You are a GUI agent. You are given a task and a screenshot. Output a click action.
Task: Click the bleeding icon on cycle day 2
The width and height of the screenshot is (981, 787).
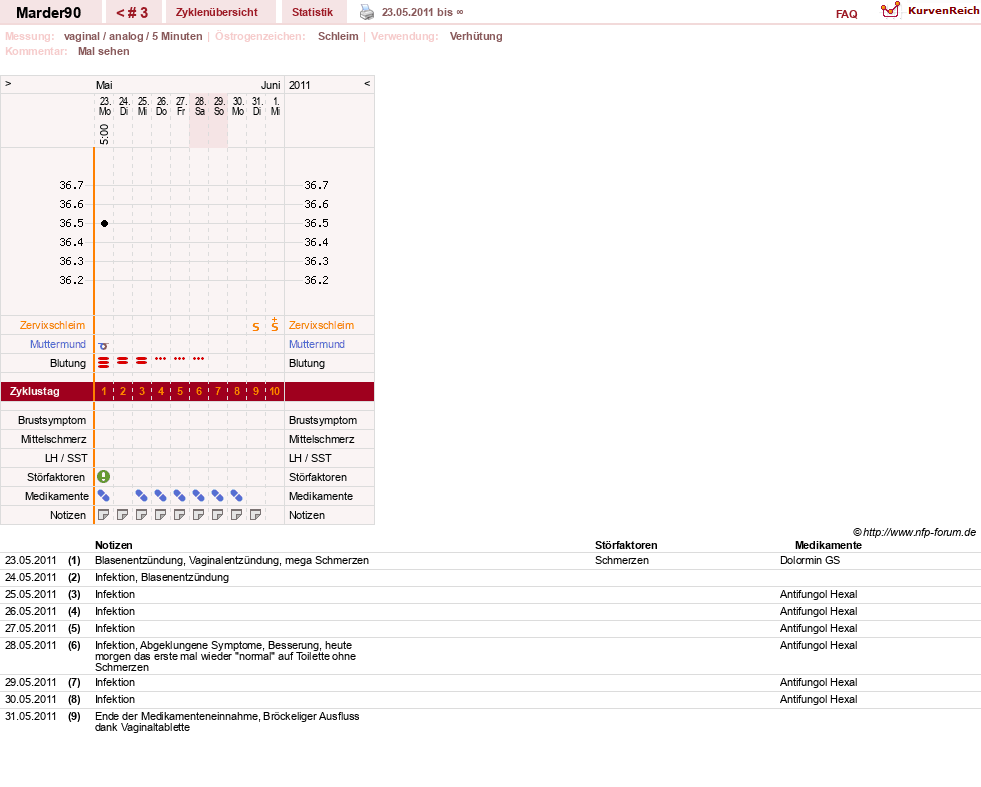123,360
